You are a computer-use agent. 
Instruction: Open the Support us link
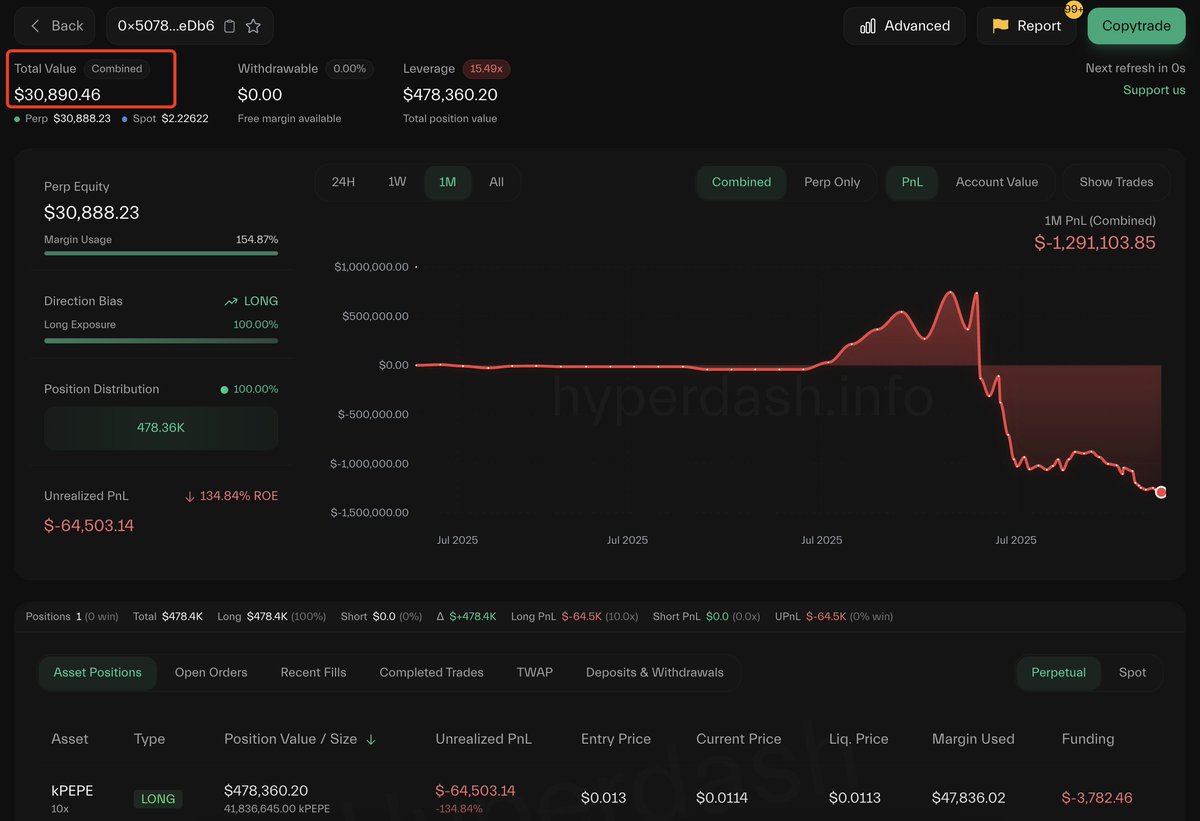point(1154,90)
